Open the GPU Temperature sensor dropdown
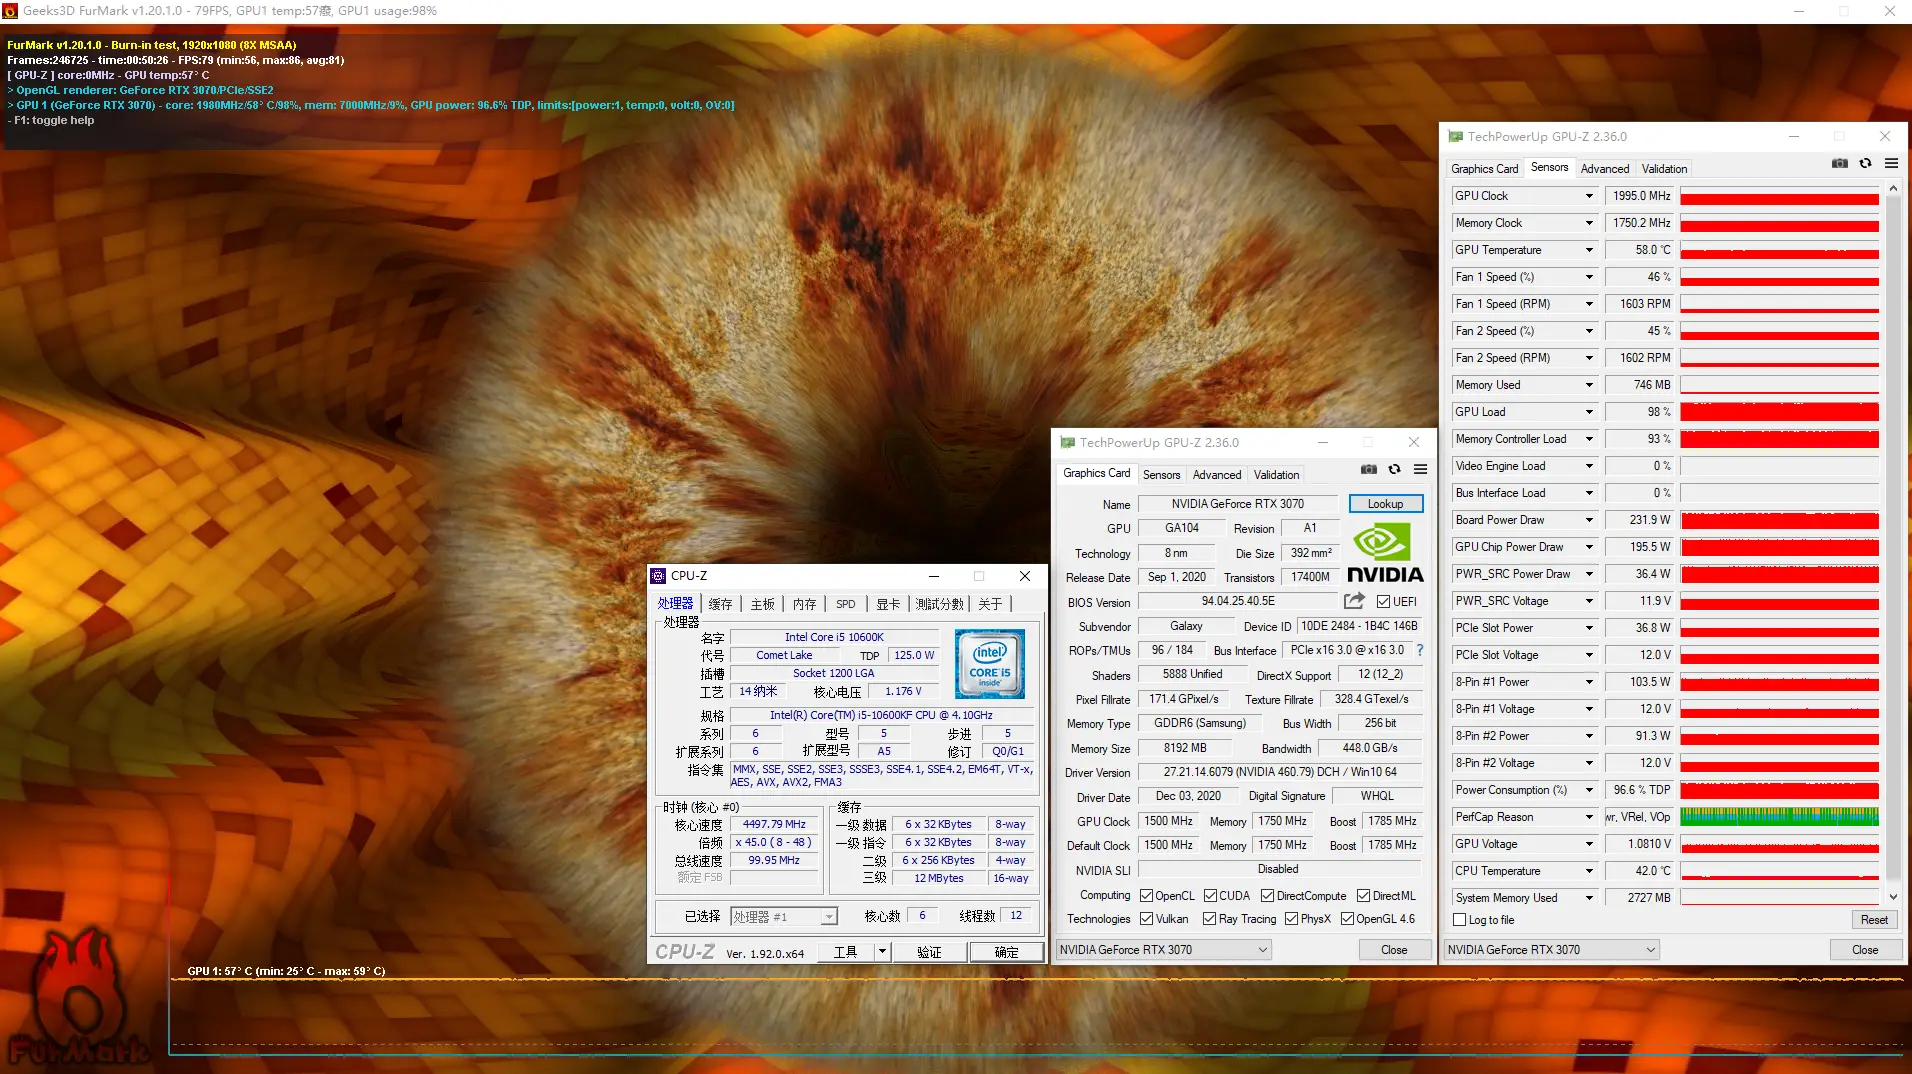 click(x=1588, y=250)
